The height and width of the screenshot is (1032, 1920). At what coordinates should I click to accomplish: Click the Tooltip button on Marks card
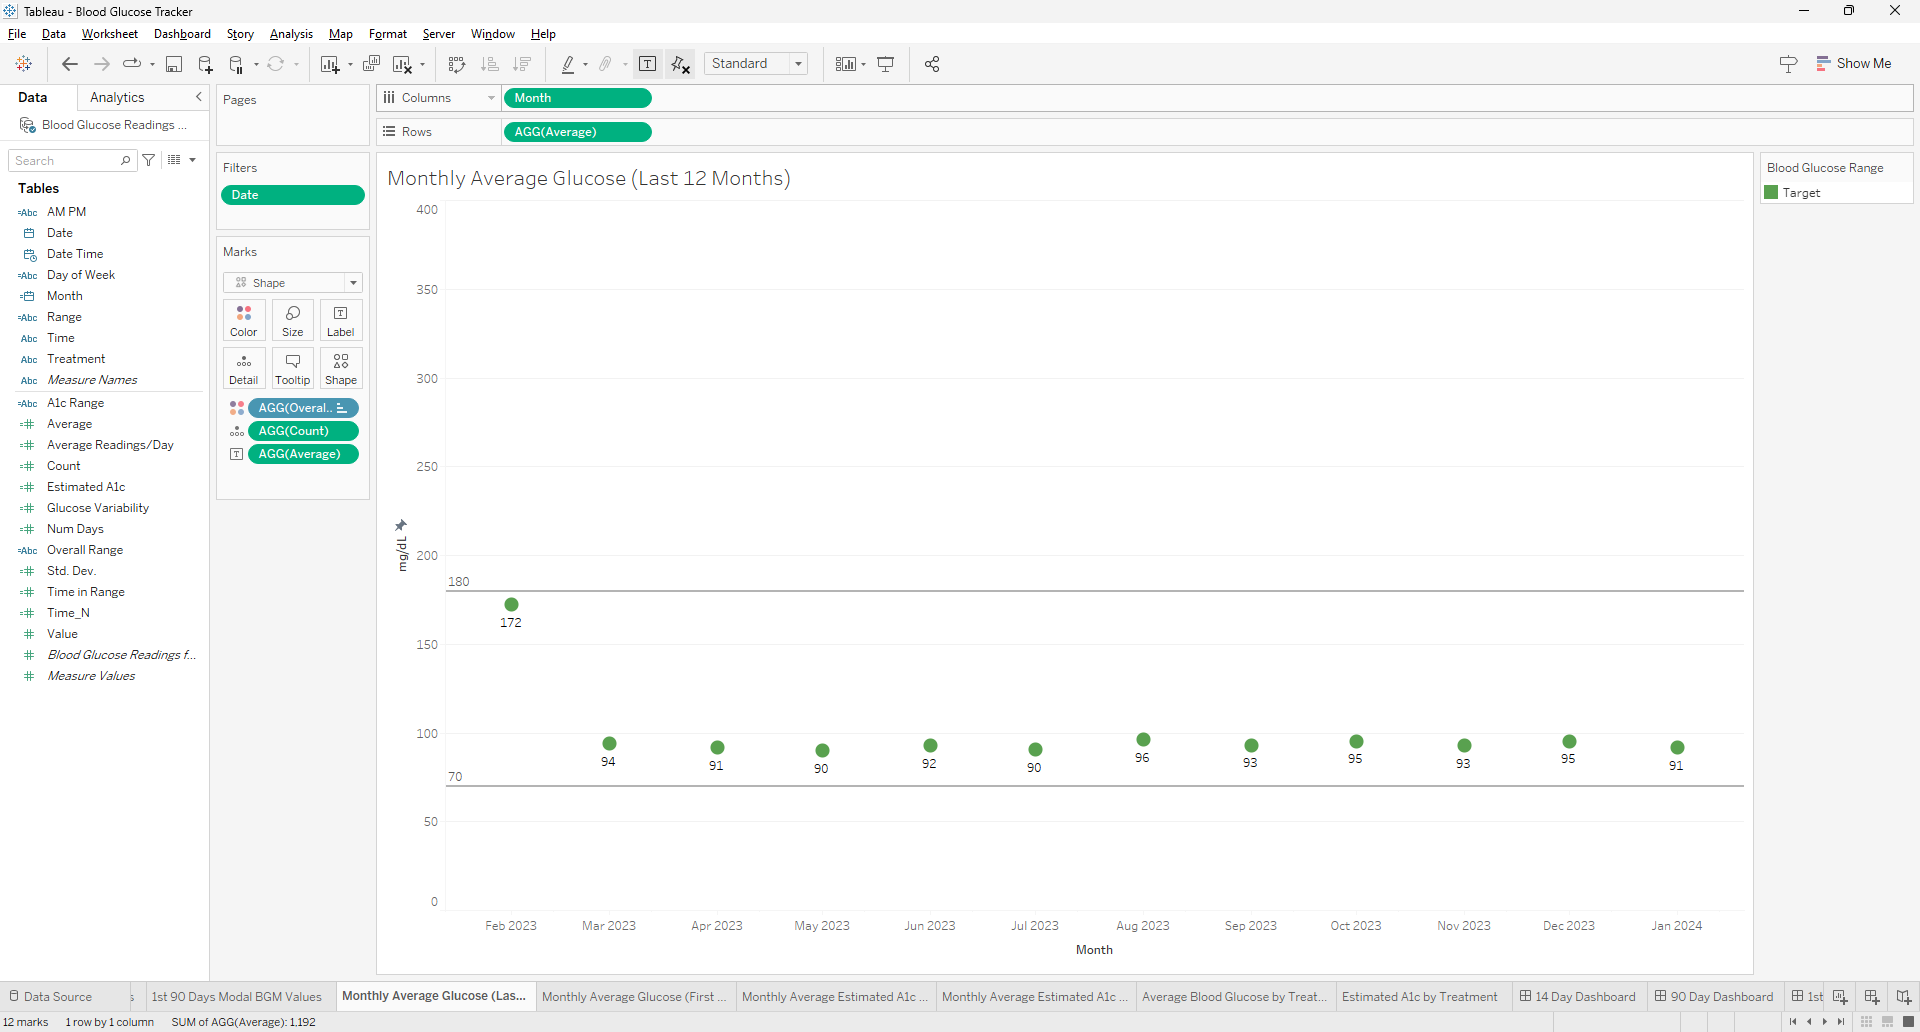coord(292,368)
